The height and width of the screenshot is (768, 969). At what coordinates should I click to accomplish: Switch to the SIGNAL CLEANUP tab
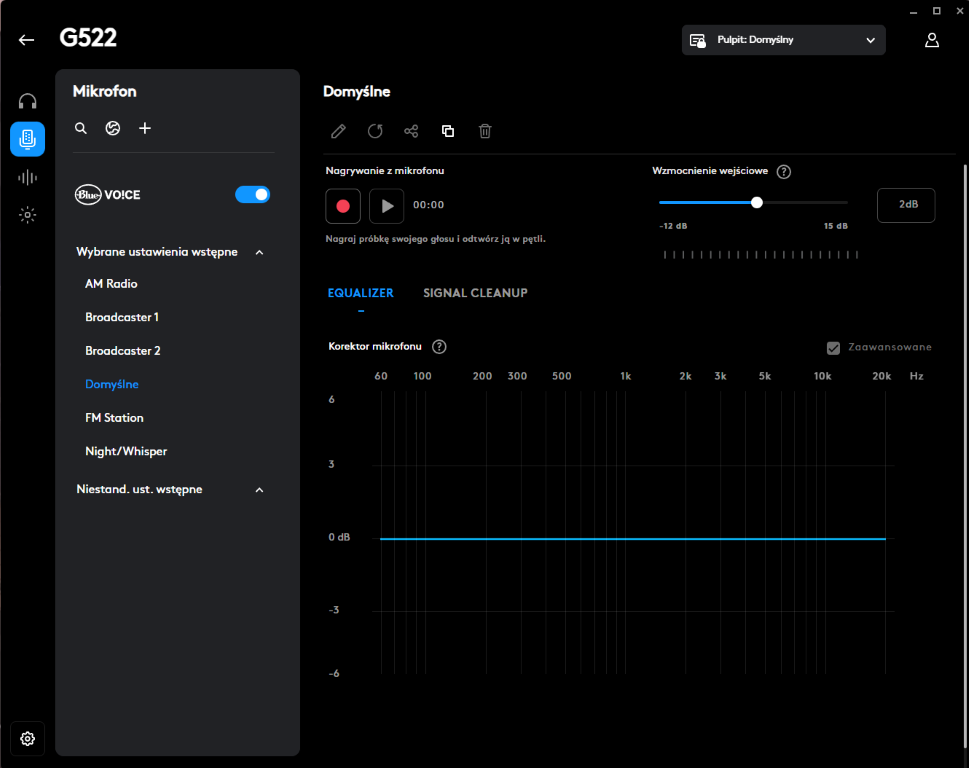pos(474,293)
